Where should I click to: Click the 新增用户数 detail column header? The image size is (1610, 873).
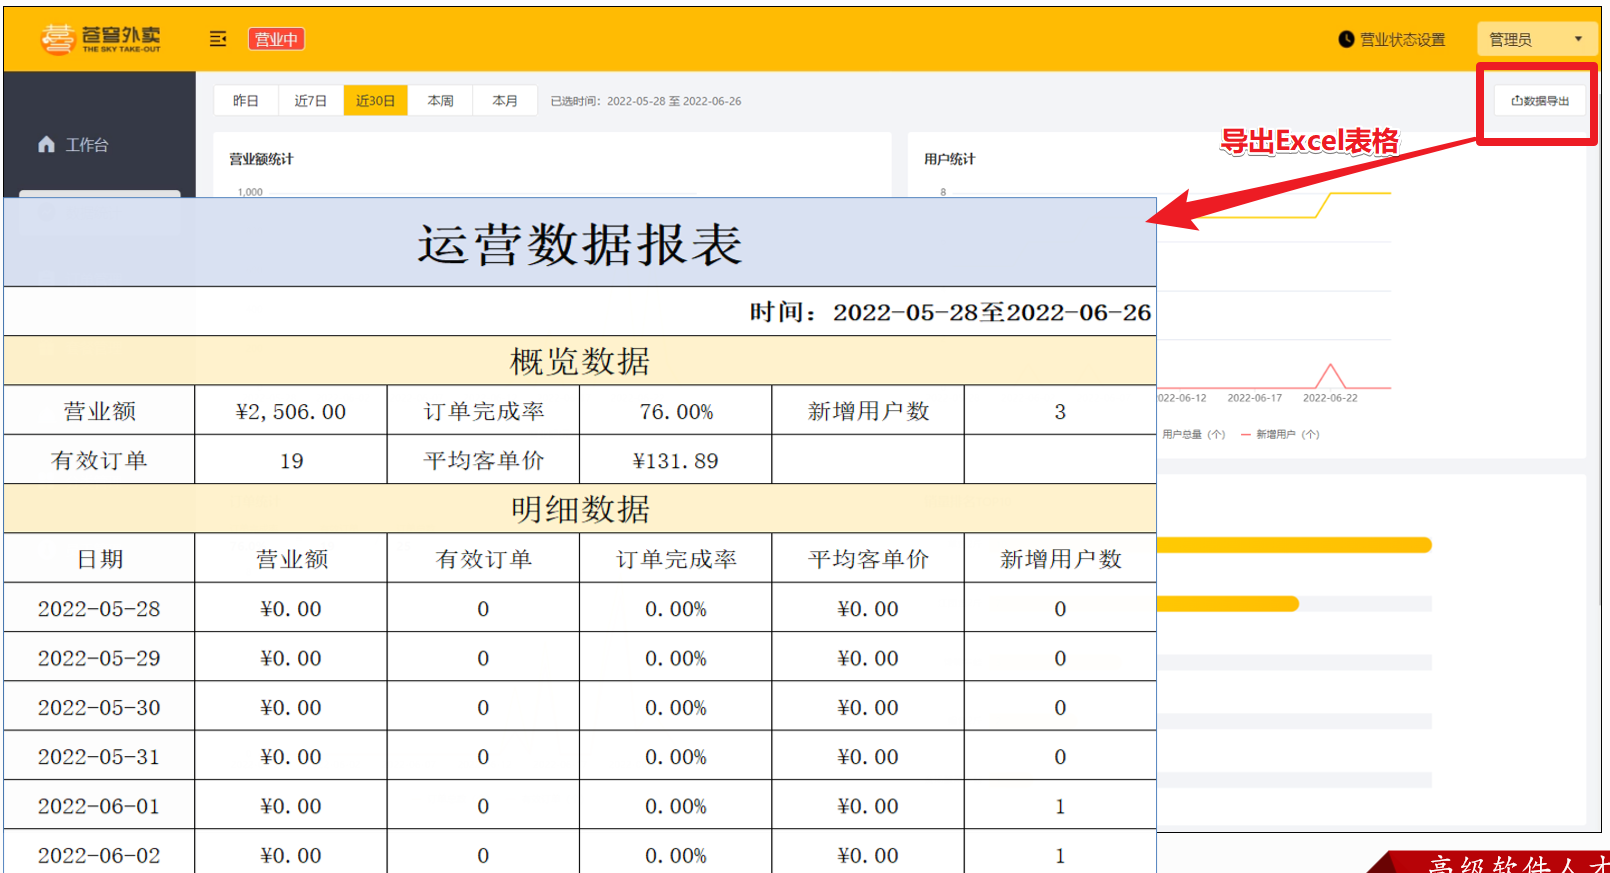coord(1061,558)
